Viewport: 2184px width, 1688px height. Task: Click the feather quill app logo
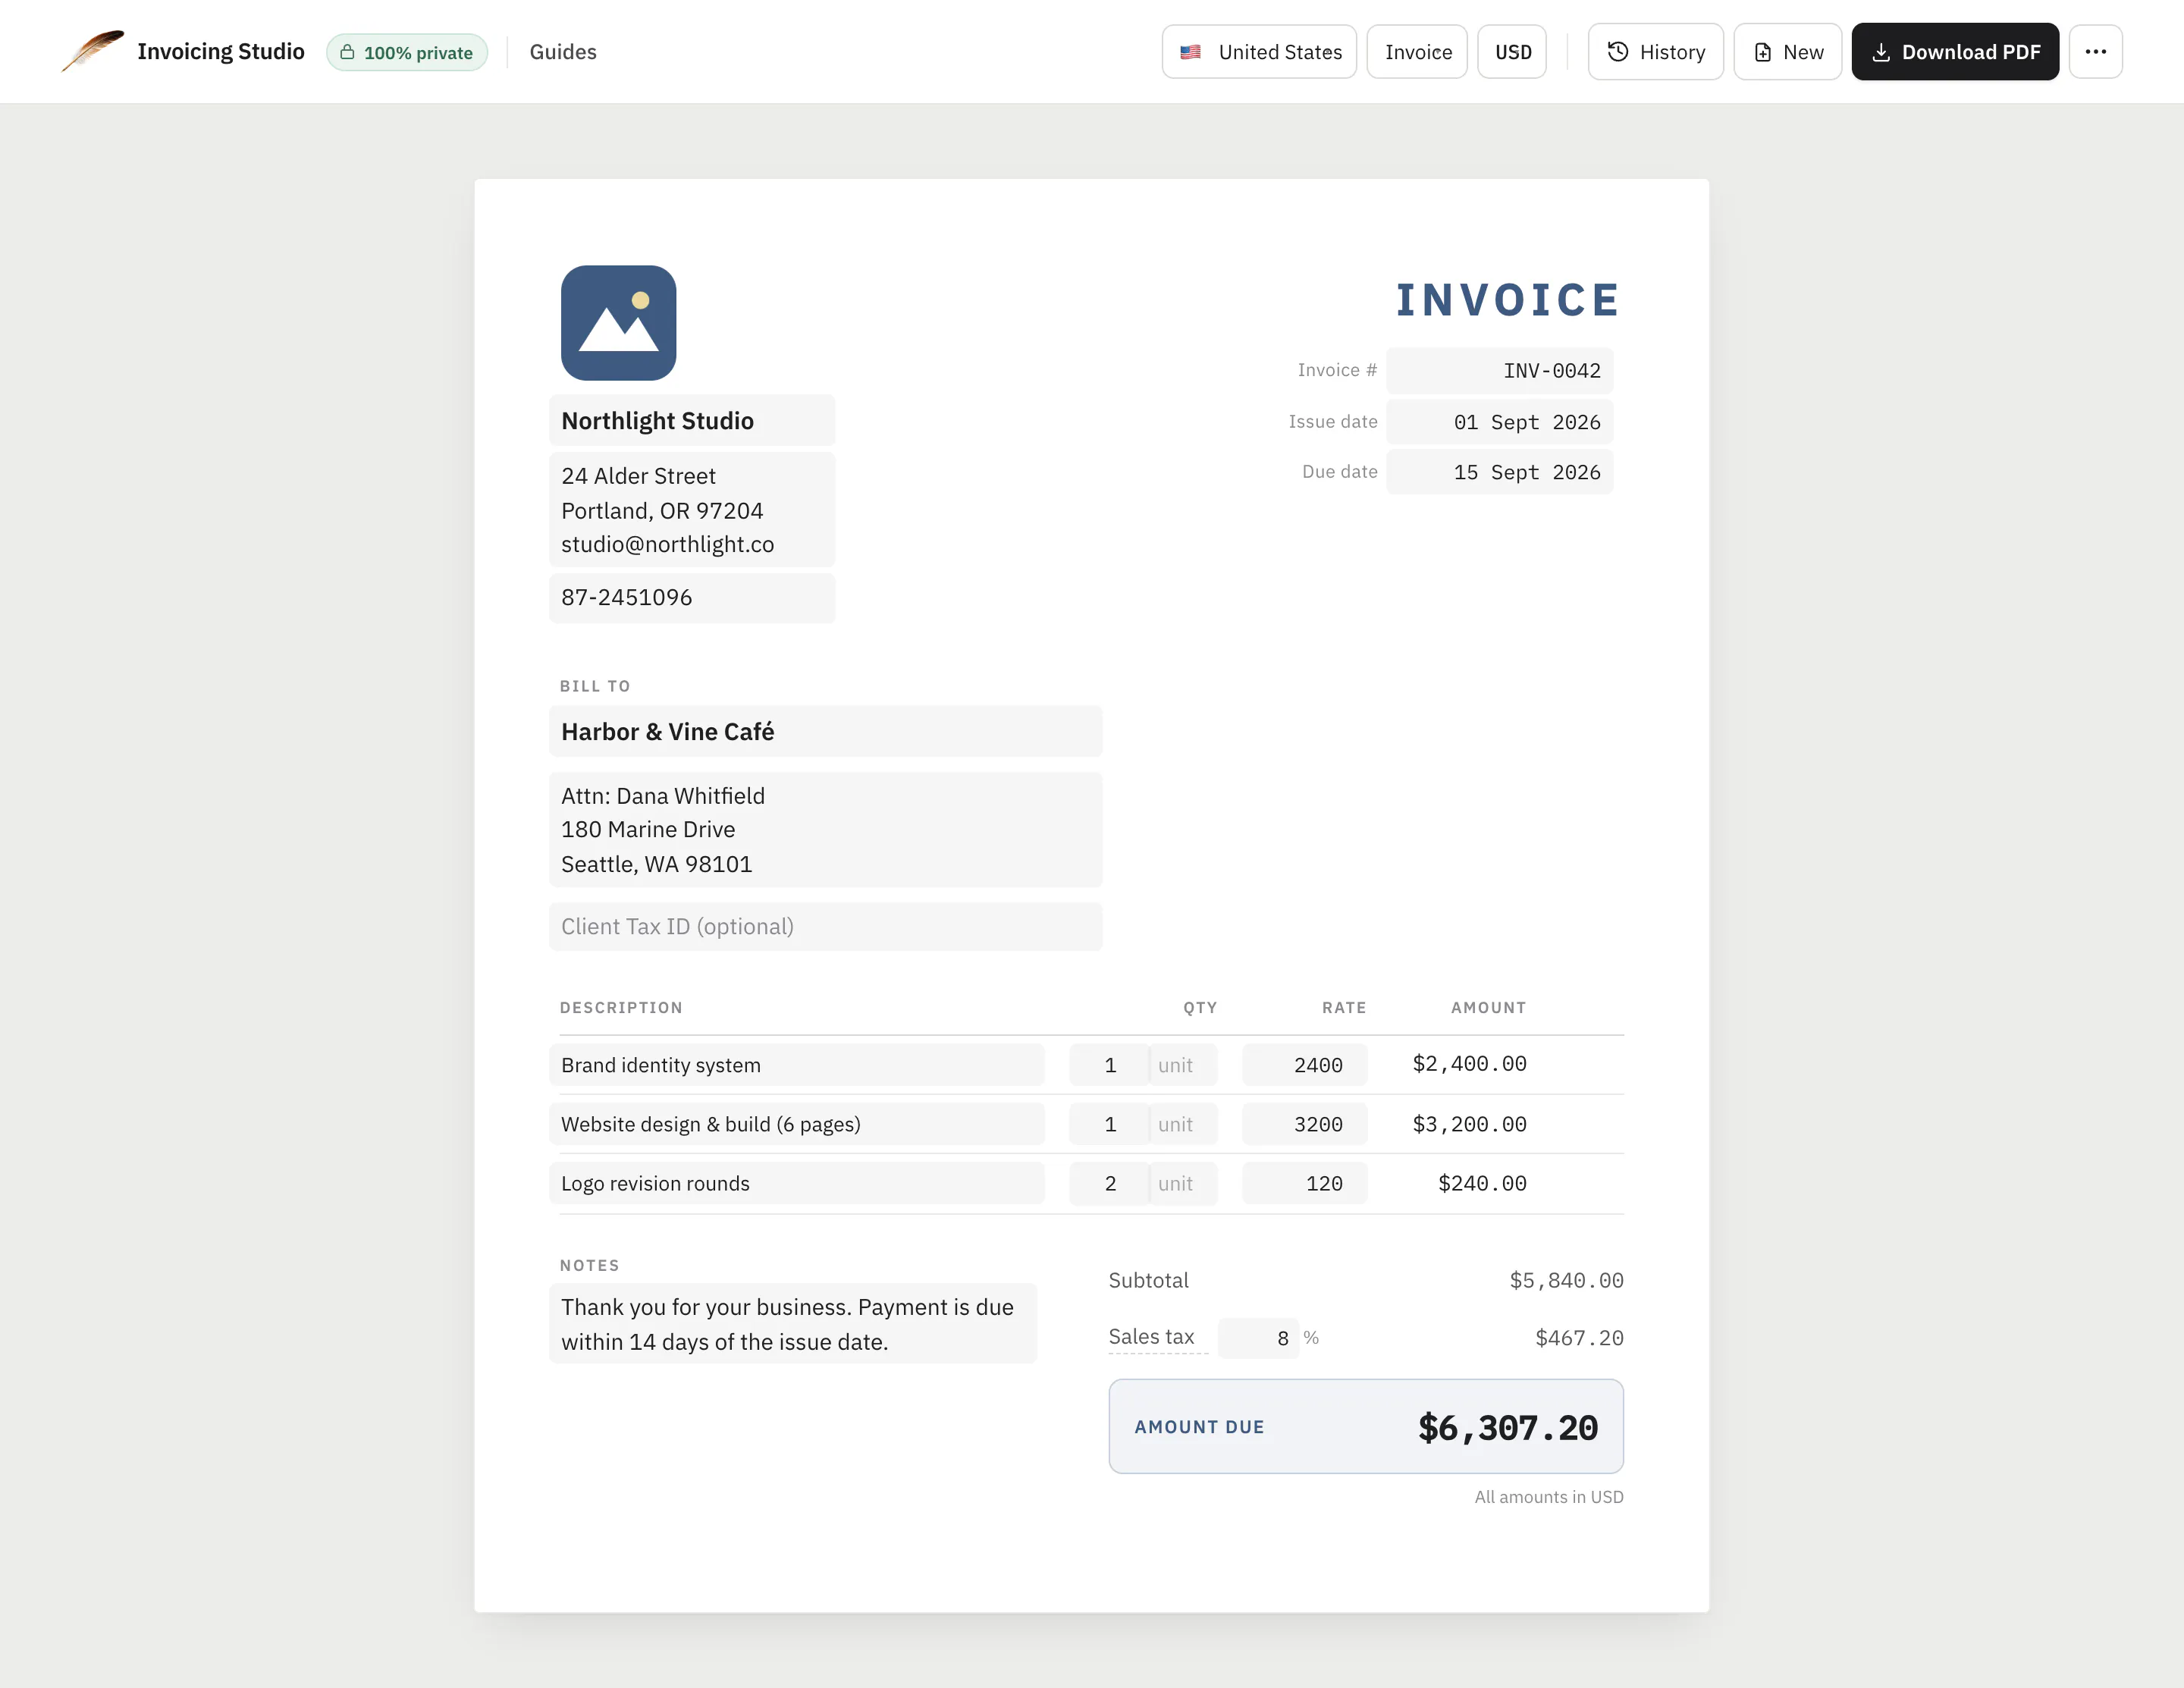click(92, 51)
